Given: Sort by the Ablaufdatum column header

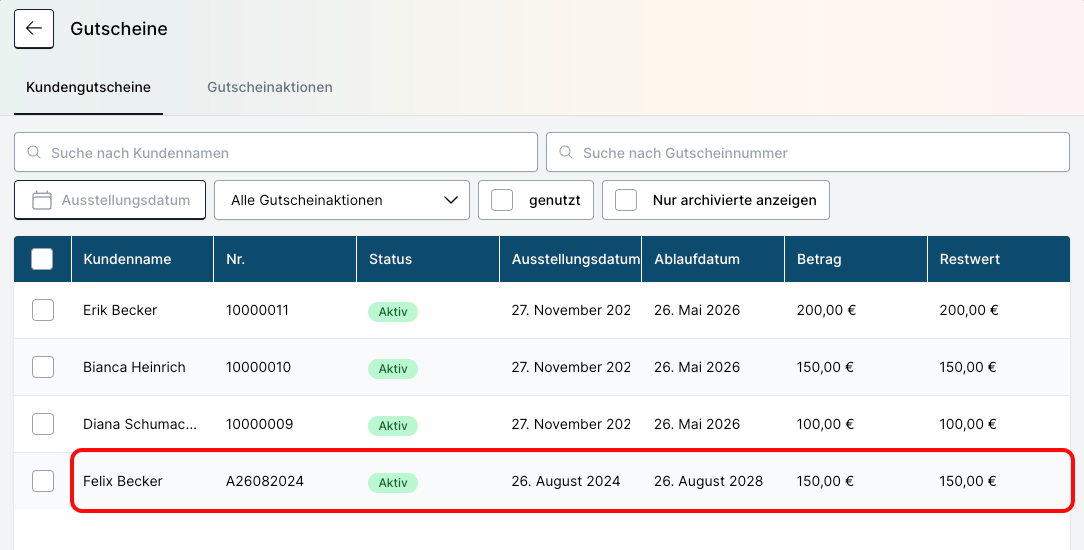Looking at the screenshot, I should 697,259.
